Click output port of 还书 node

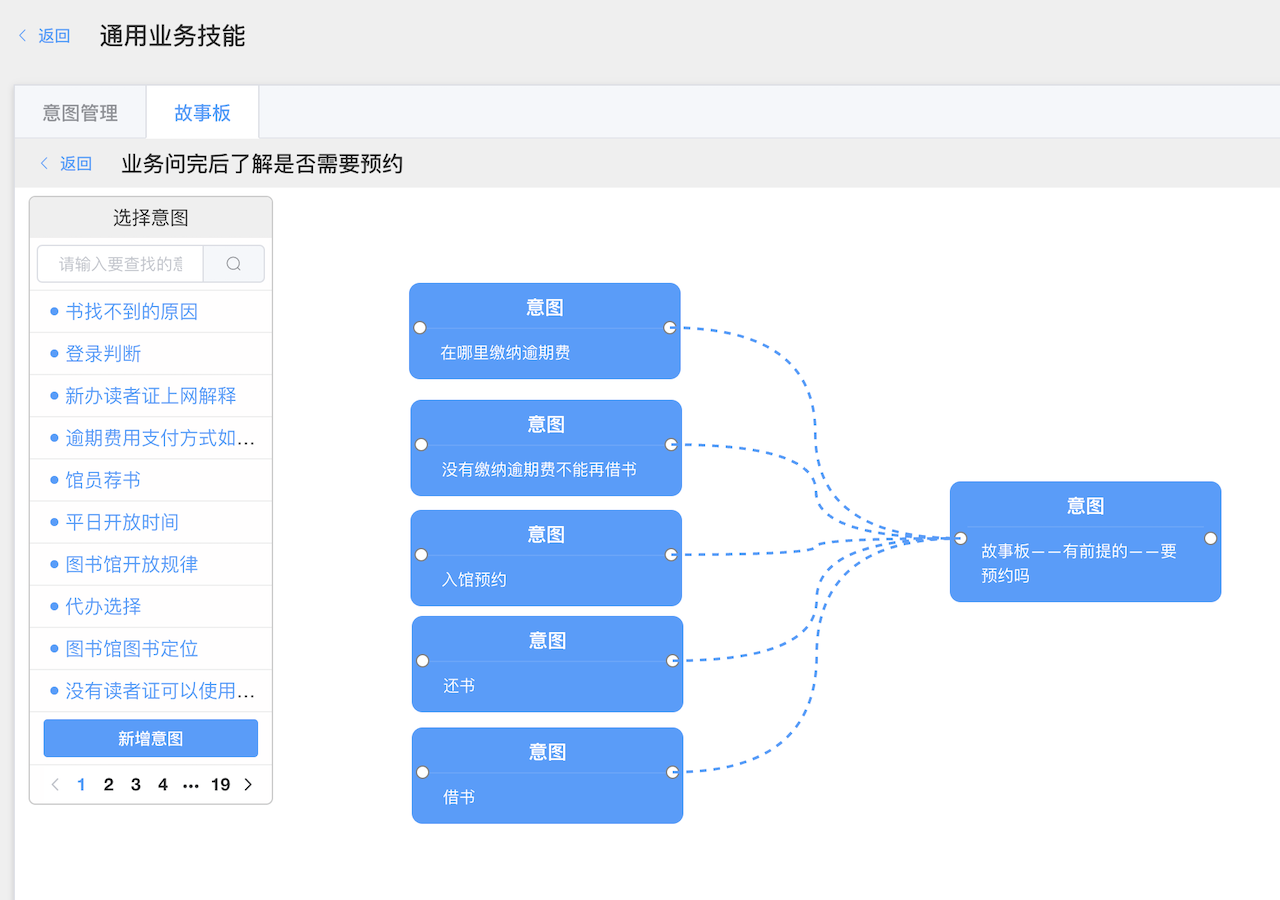coord(672,661)
